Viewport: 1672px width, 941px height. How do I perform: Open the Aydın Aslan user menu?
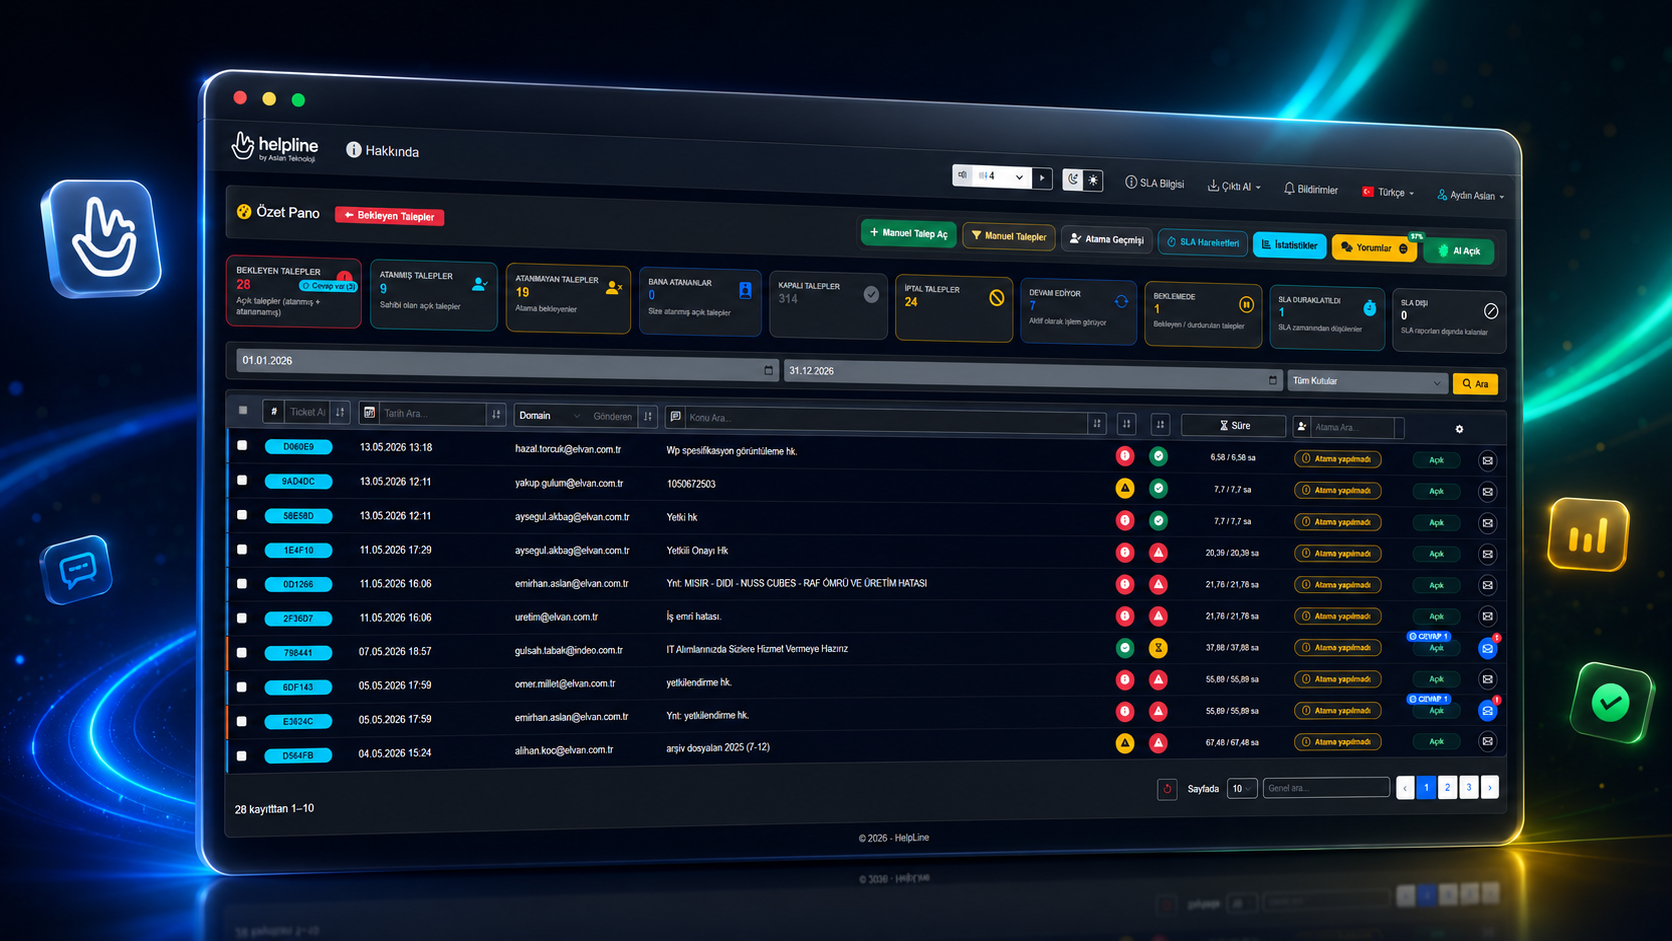[1470, 195]
